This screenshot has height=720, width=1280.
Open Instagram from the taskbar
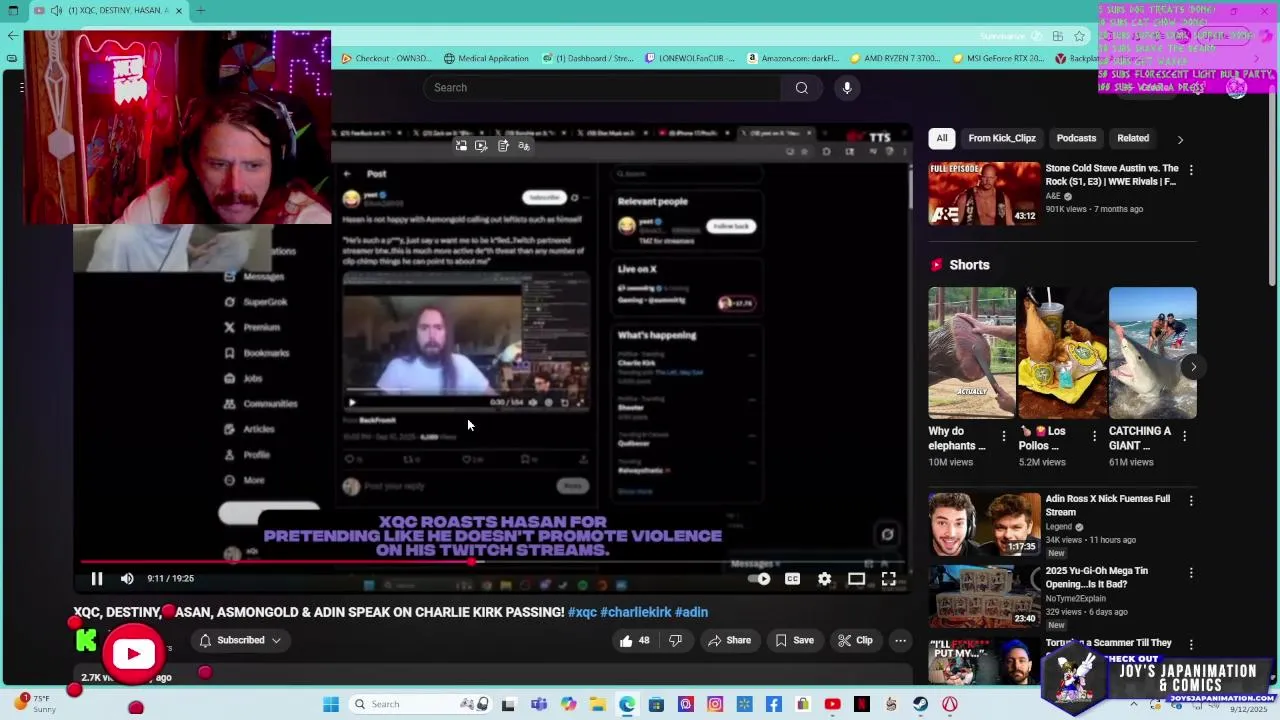point(715,704)
